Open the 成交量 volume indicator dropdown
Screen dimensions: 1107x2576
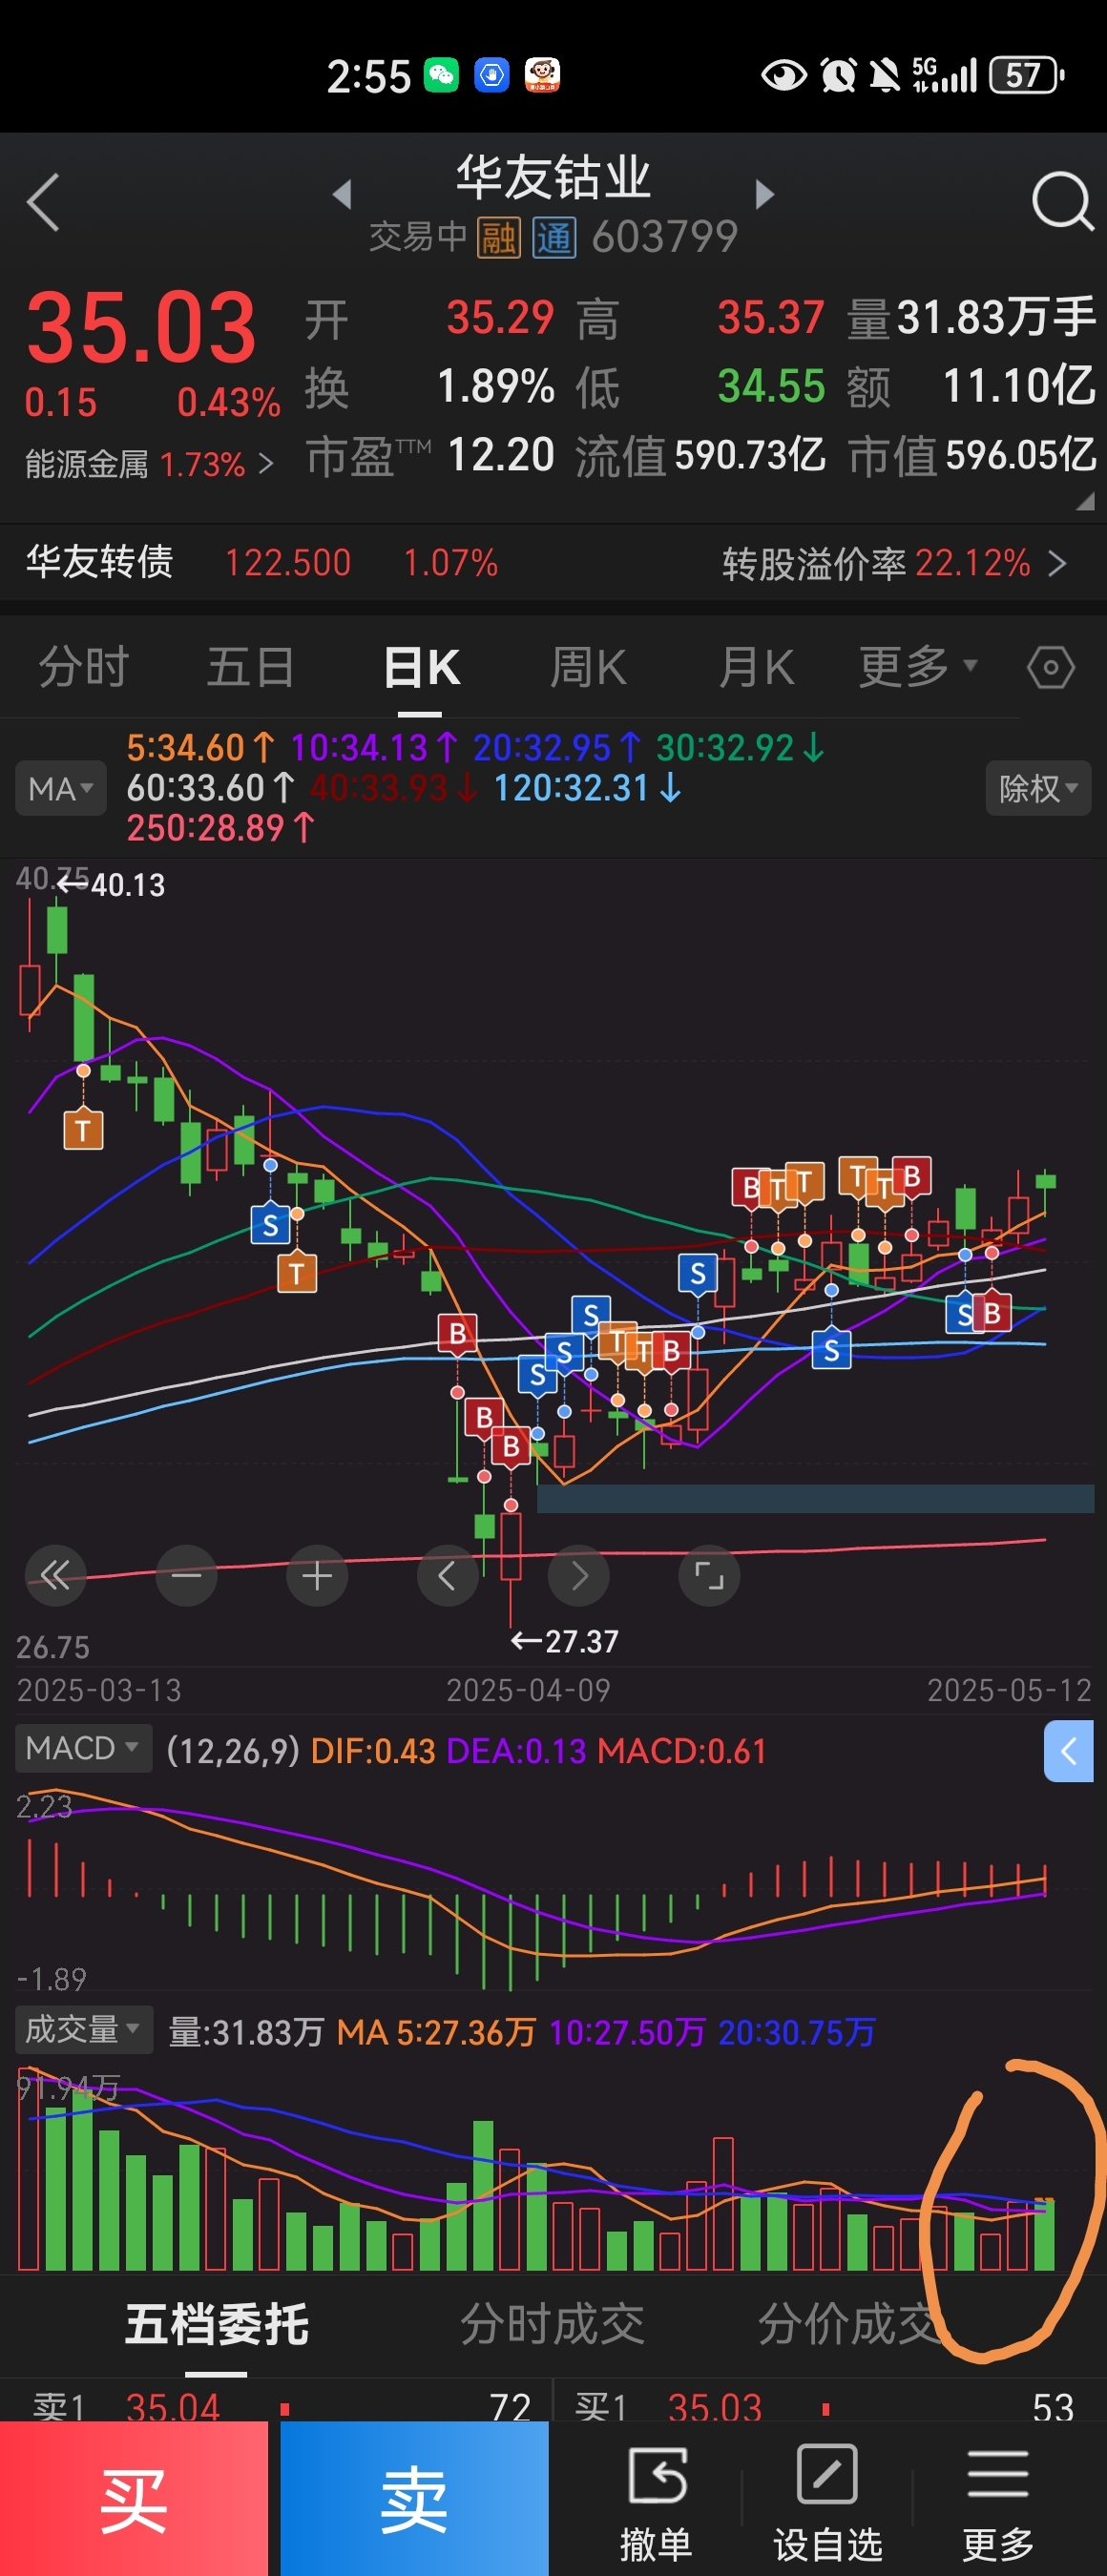tap(84, 2030)
